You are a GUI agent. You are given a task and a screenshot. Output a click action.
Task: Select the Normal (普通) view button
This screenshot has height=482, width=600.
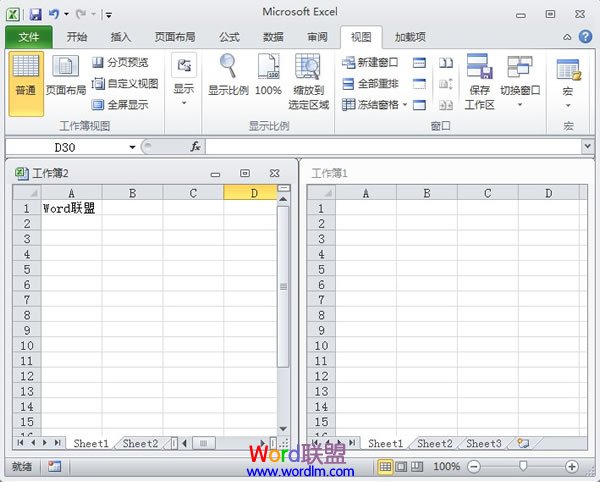tap(26, 83)
